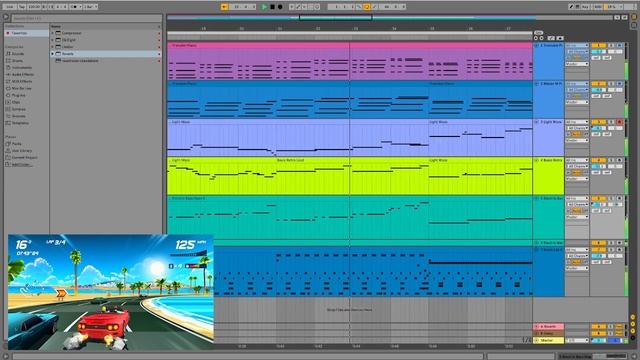Image resolution: width=640 pixels, height=360 pixels.
Task: Arm the 2 Mellow track for recording
Action: [620, 84]
